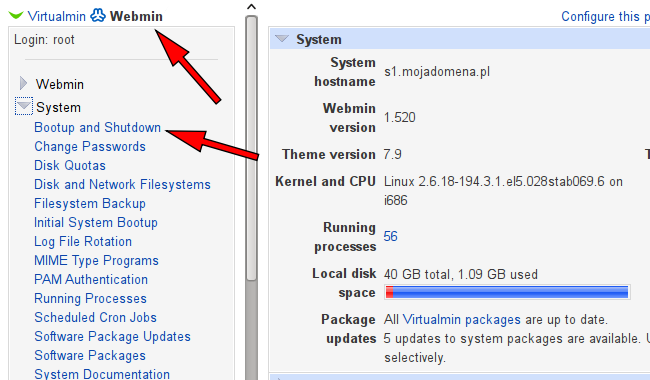Click the local disk space usage bar
The width and height of the screenshot is (650, 380).
pos(507,292)
